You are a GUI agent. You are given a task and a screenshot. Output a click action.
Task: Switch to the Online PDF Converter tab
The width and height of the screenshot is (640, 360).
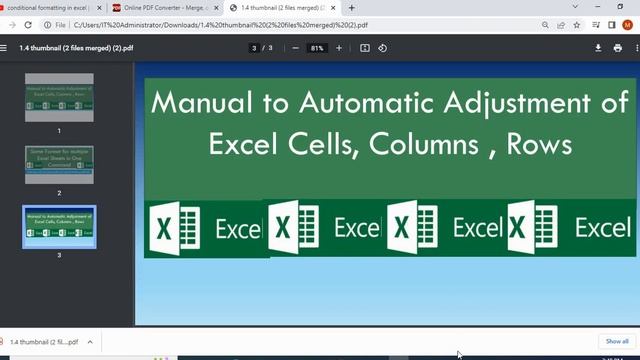pos(165,8)
